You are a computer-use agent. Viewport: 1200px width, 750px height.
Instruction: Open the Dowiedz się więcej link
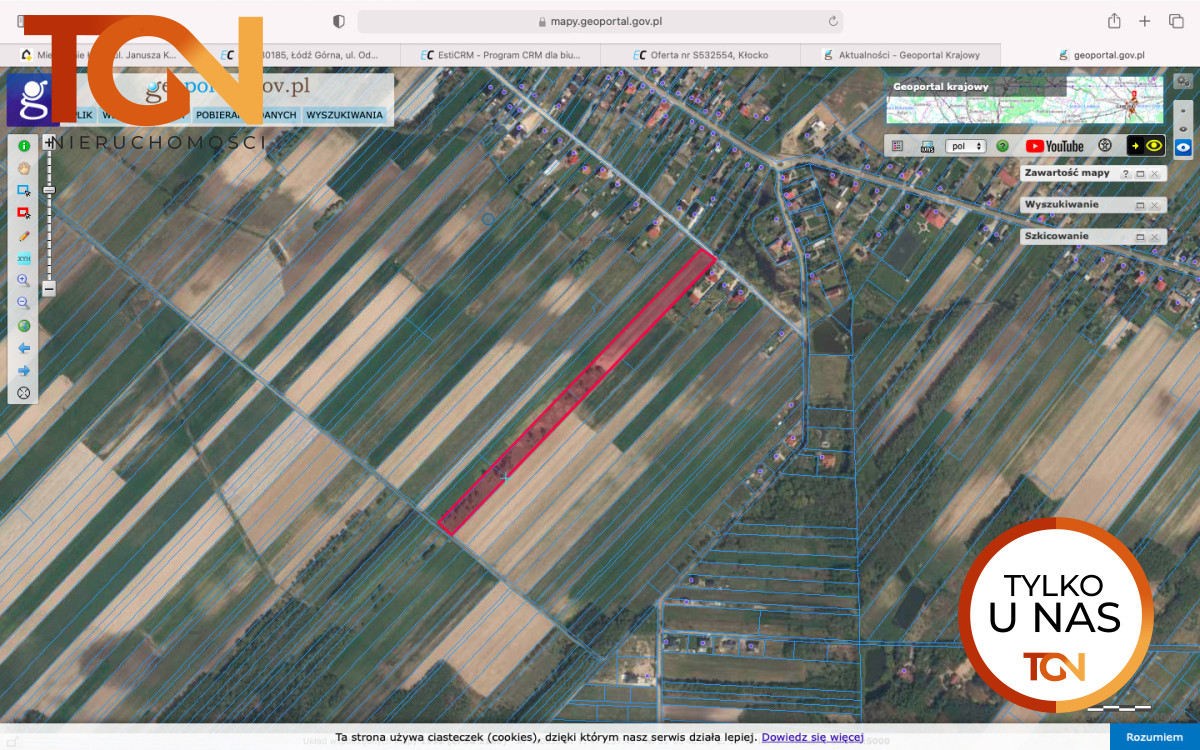(x=812, y=737)
